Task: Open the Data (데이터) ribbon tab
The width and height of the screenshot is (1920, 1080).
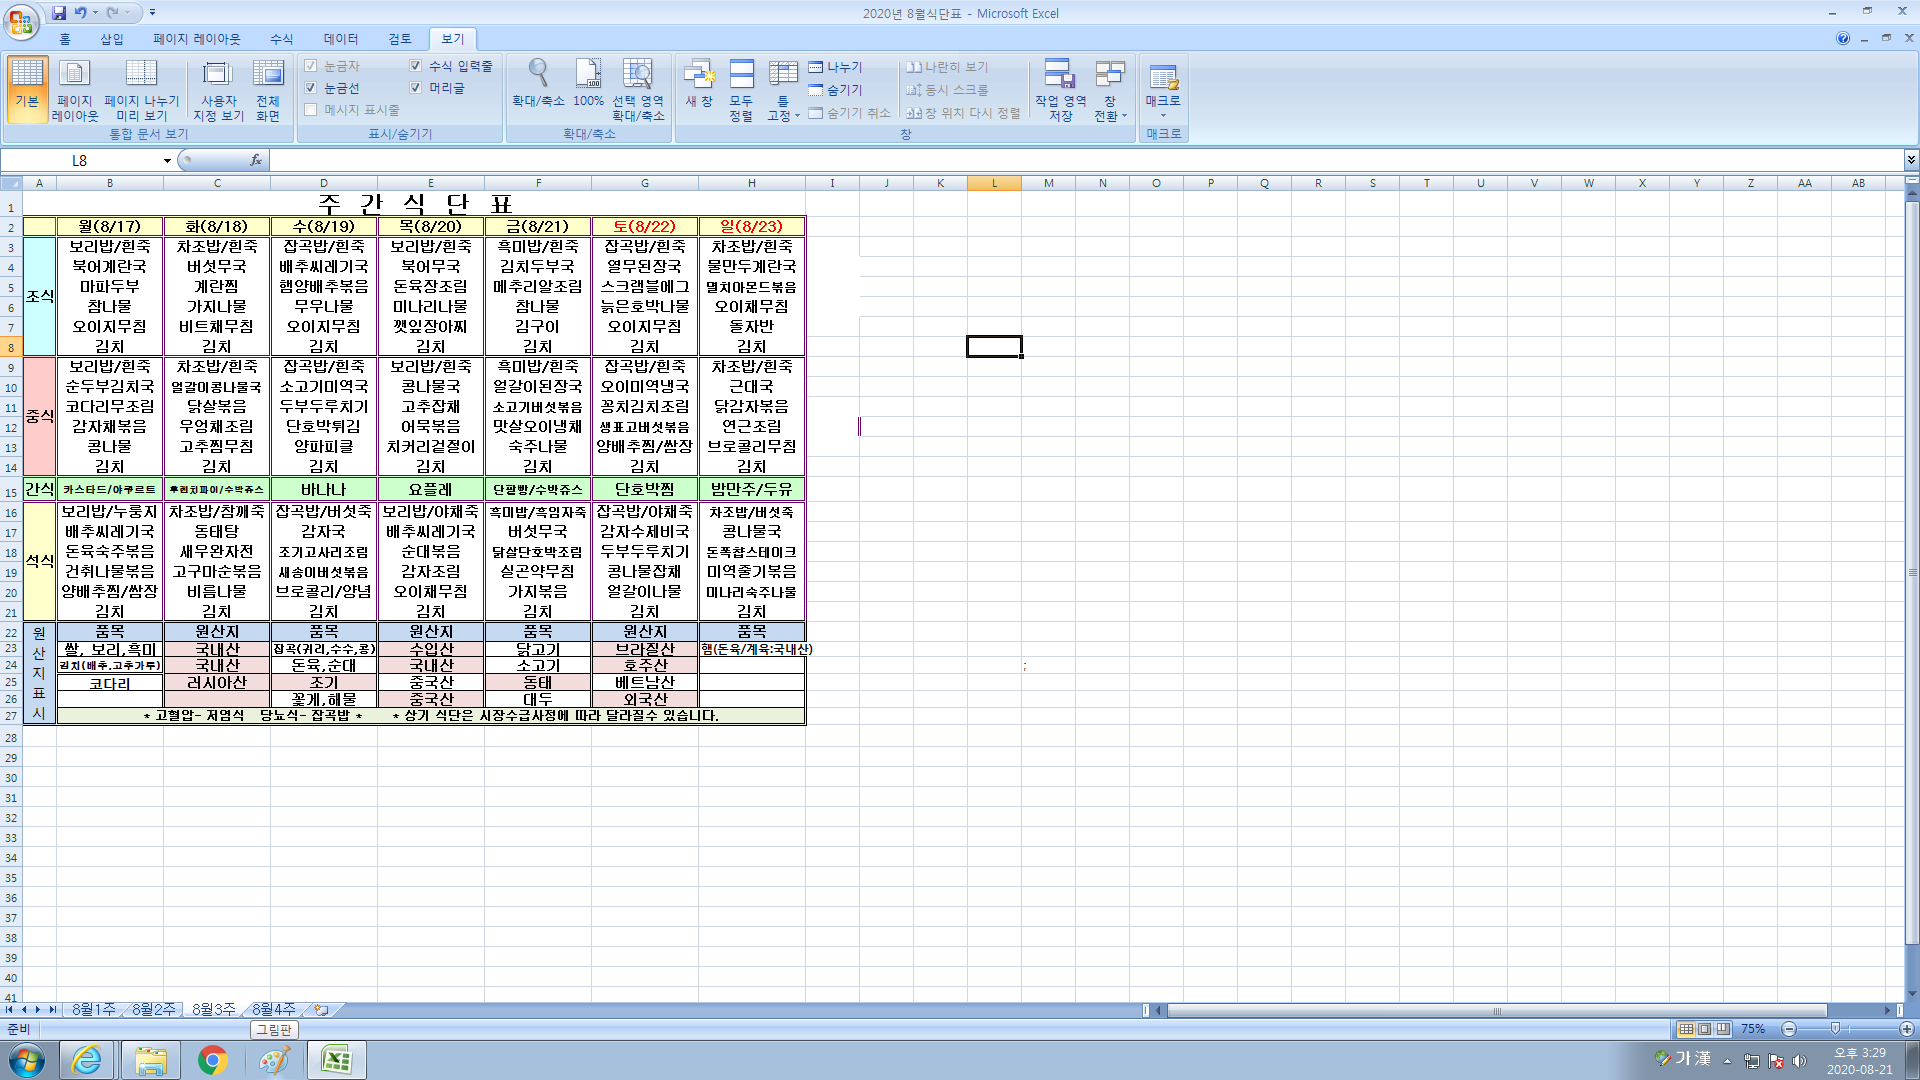Action: coord(340,39)
